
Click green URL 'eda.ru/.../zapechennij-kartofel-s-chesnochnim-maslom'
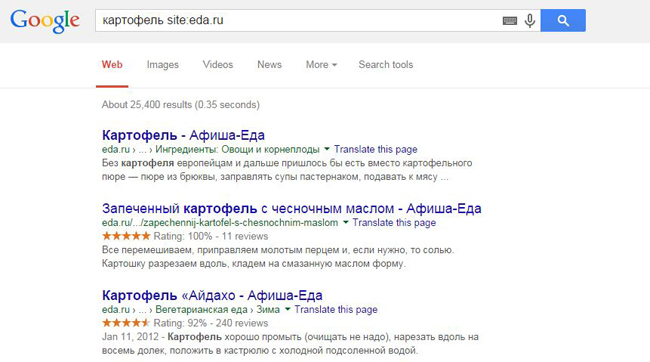click(x=220, y=223)
